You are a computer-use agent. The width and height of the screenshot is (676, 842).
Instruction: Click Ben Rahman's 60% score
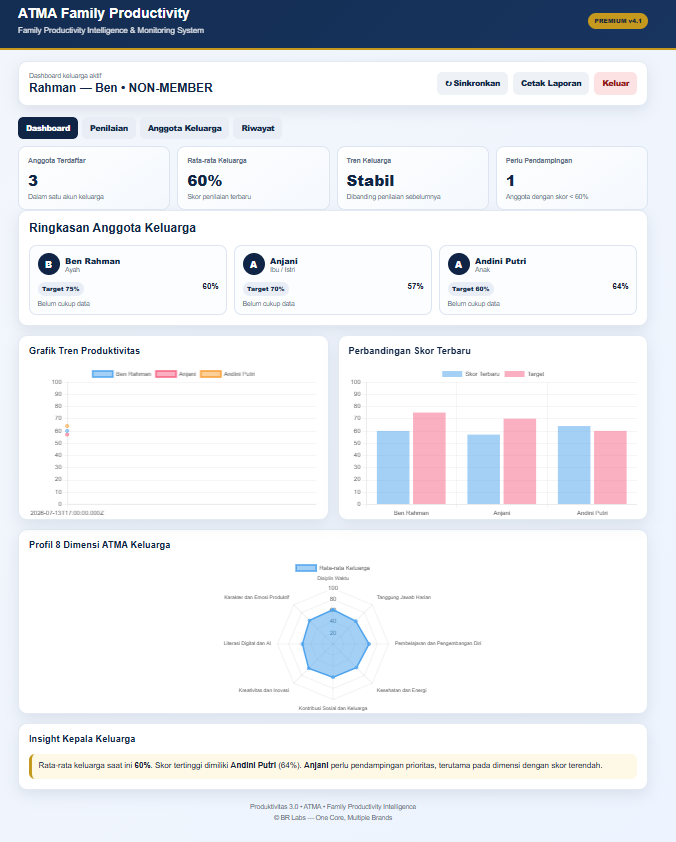210,286
